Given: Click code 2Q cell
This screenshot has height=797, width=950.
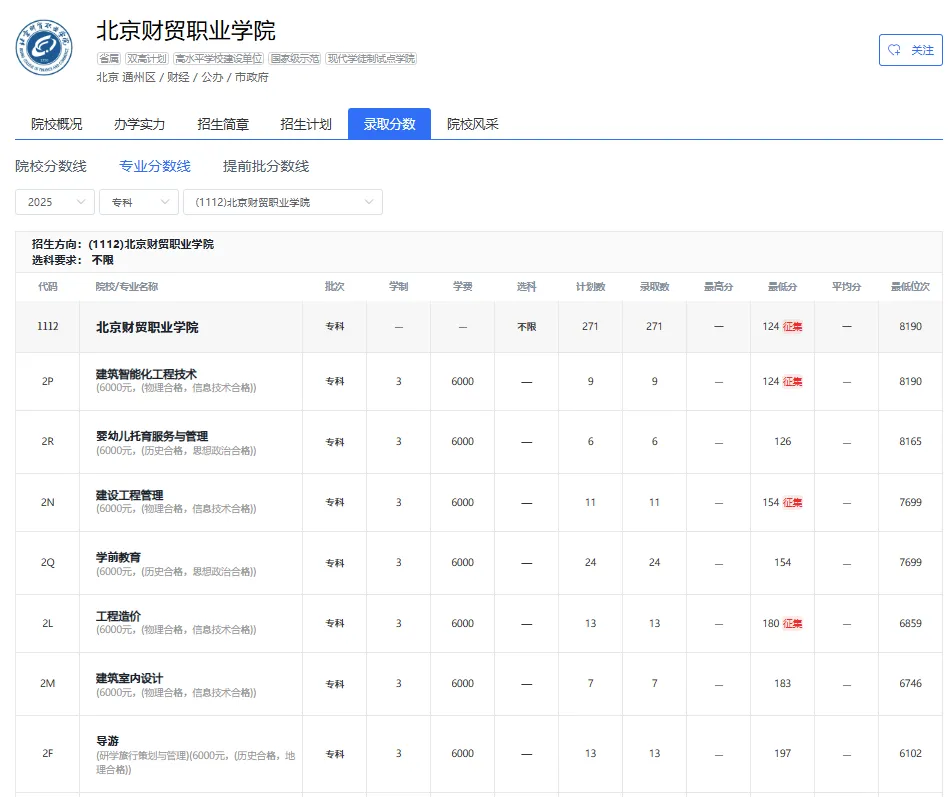Looking at the screenshot, I should pyautogui.click(x=47, y=562).
